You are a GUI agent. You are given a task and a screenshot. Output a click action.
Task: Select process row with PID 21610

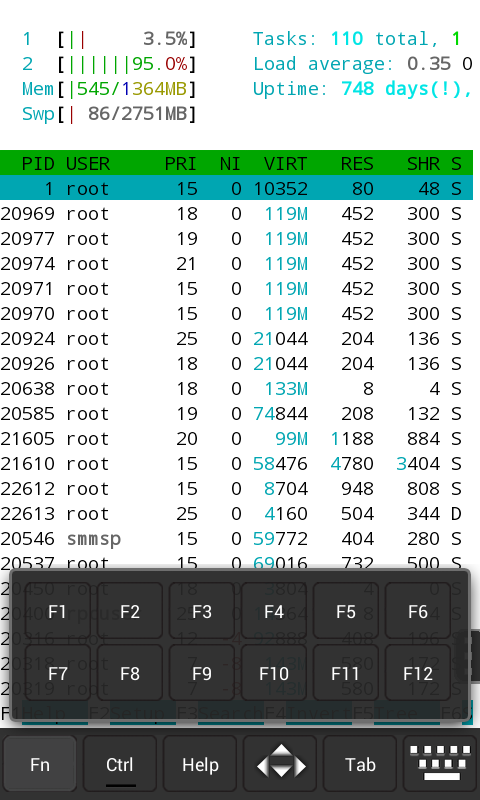coord(236,463)
